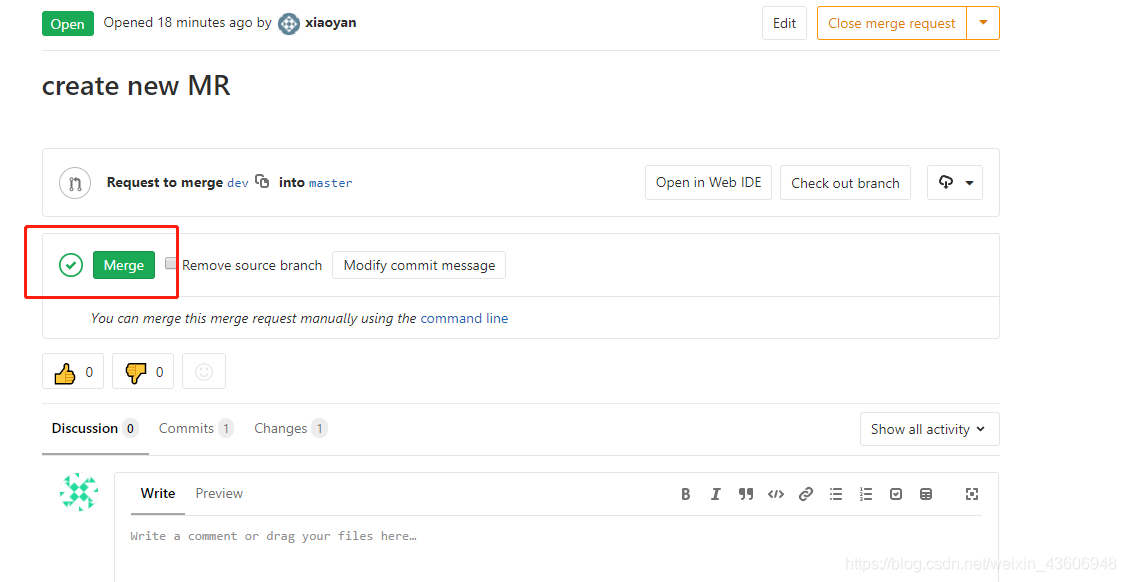Viewport: 1126px width, 582px height.
Task: Click the bold formatting icon
Action: (686, 494)
